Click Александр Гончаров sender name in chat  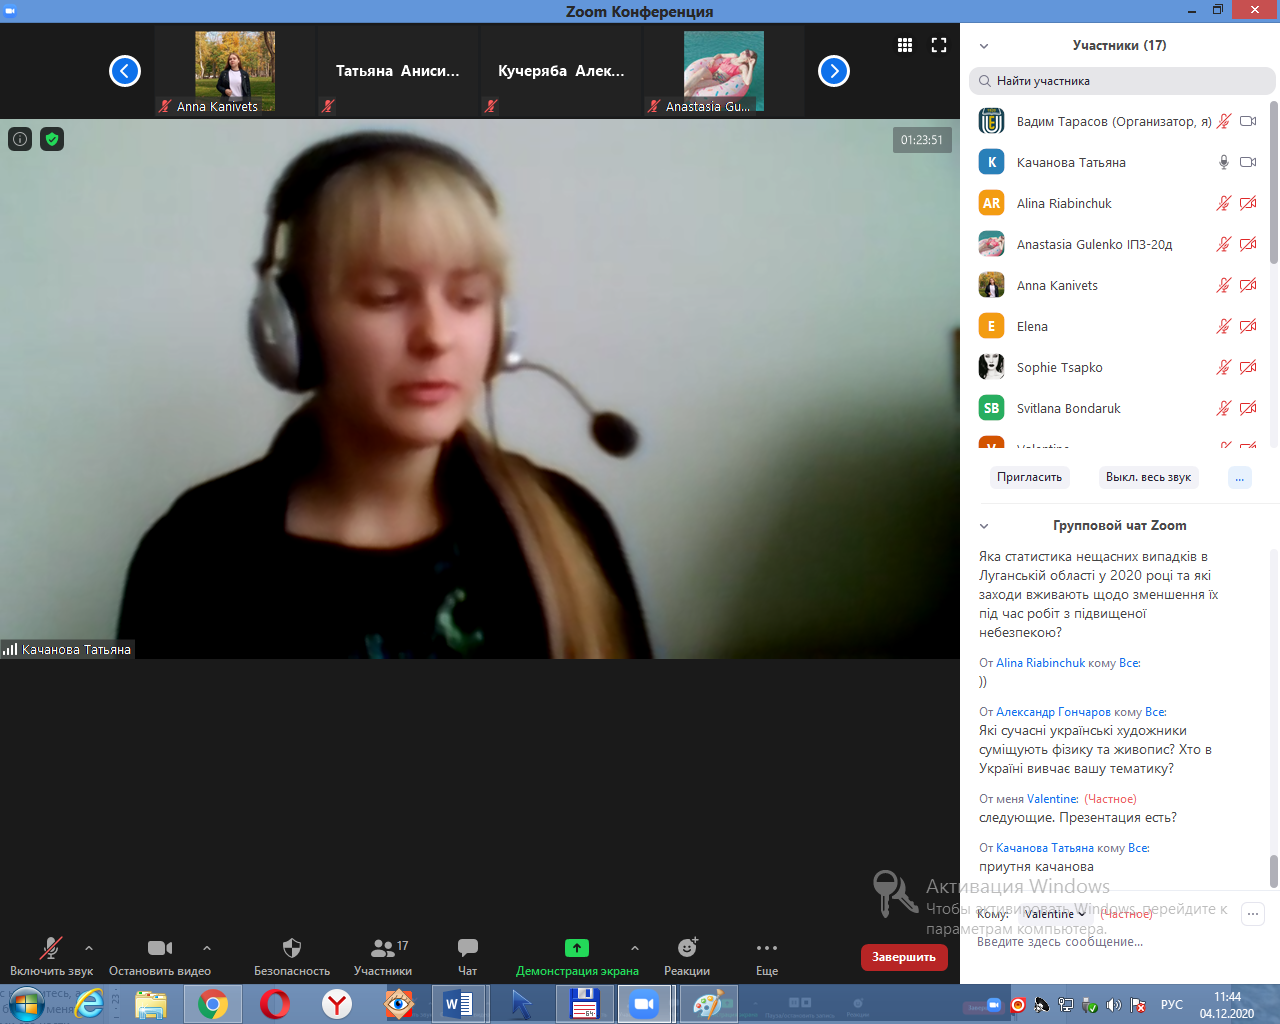tap(1053, 712)
